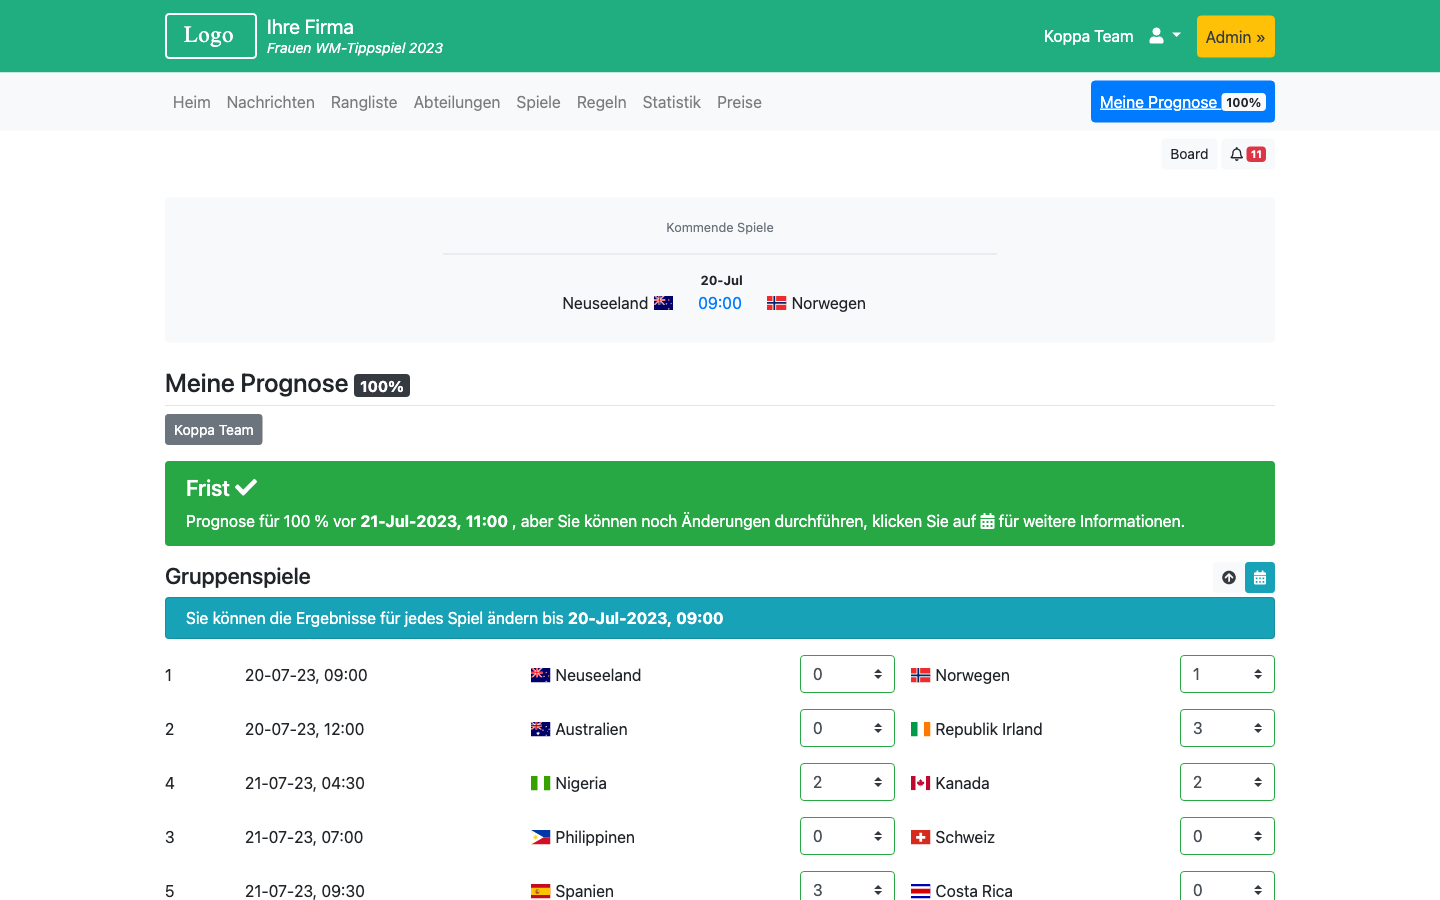This screenshot has height=900, width=1440.
Task: Open the Neuseeland score dropdown
Action: coord(847,674)
